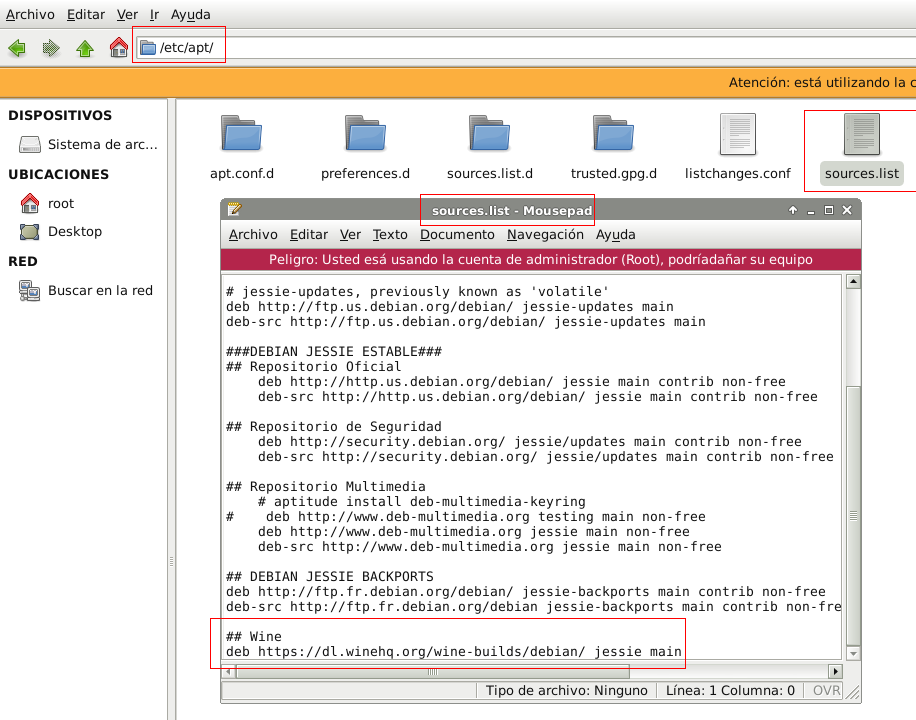This screenshot has height=720, width=916.
Task: Open the apt.conf.d folder
Action: click(242, 148)
